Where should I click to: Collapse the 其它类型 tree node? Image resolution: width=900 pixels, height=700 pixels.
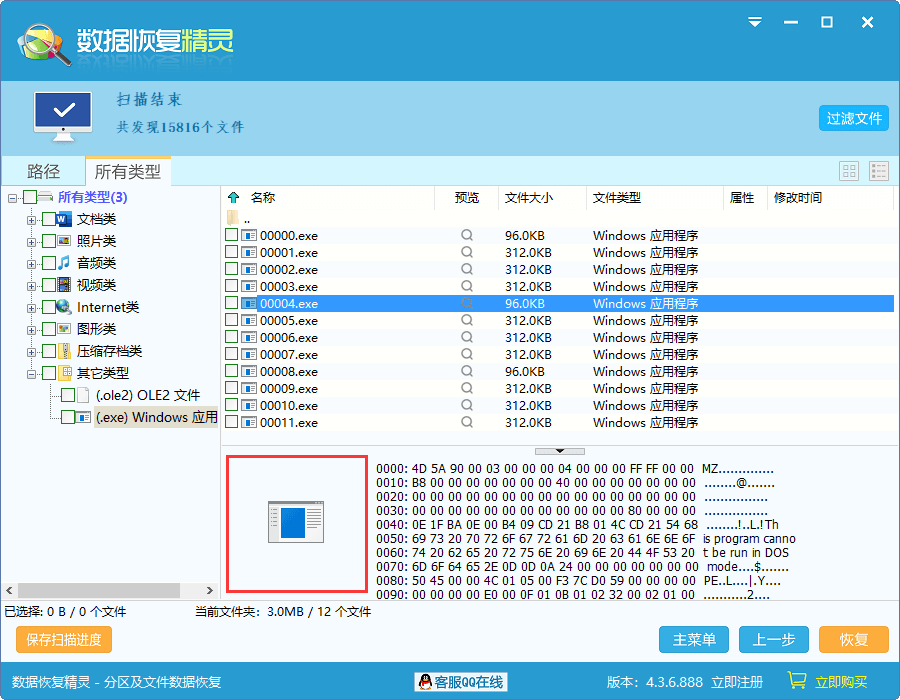[31, 374]
